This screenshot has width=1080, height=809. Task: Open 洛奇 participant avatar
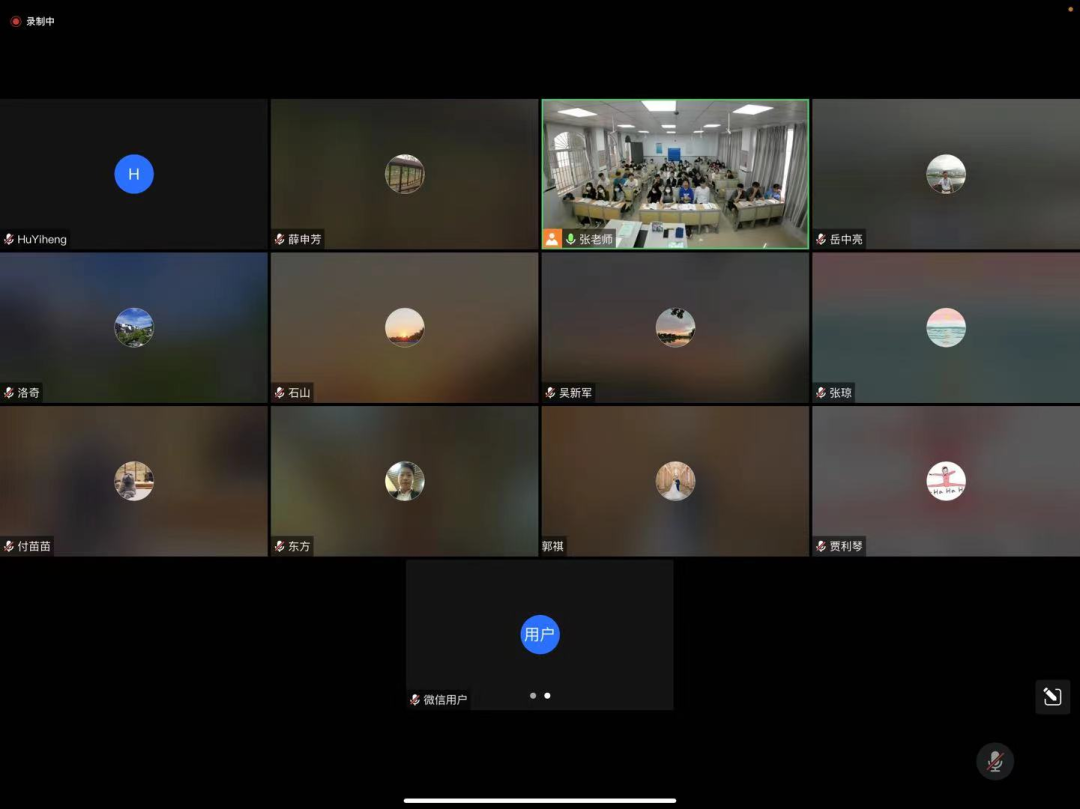[134, 327]
